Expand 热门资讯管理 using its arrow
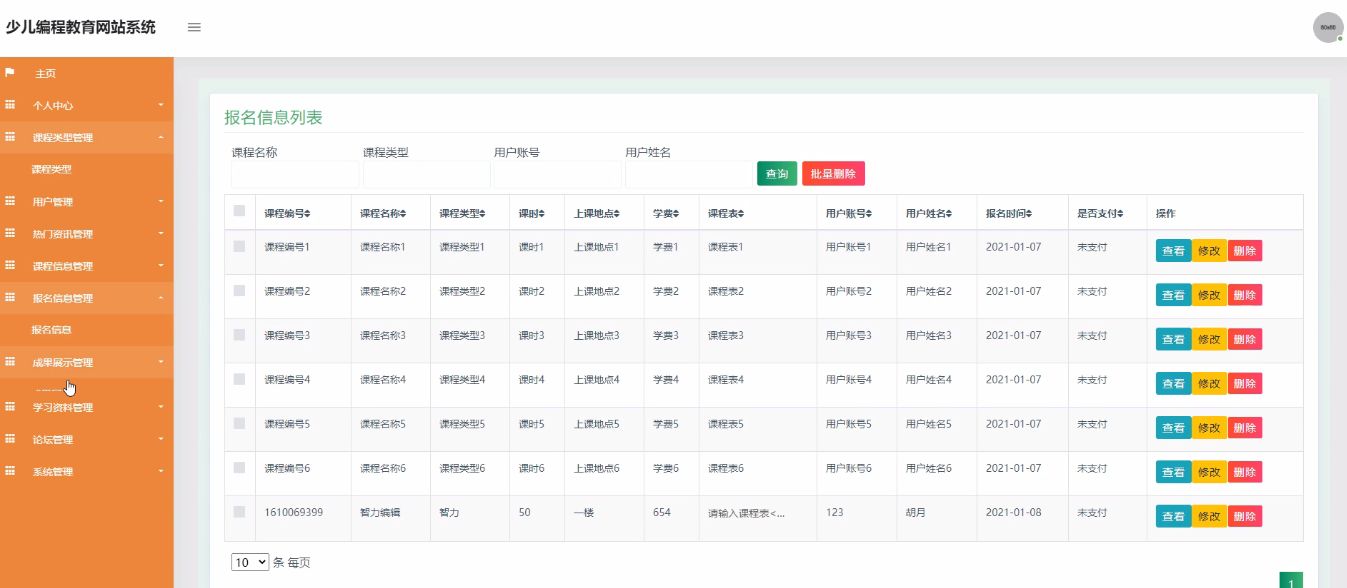The width and height of the screenshot is (1347, 588). [160, 234]
